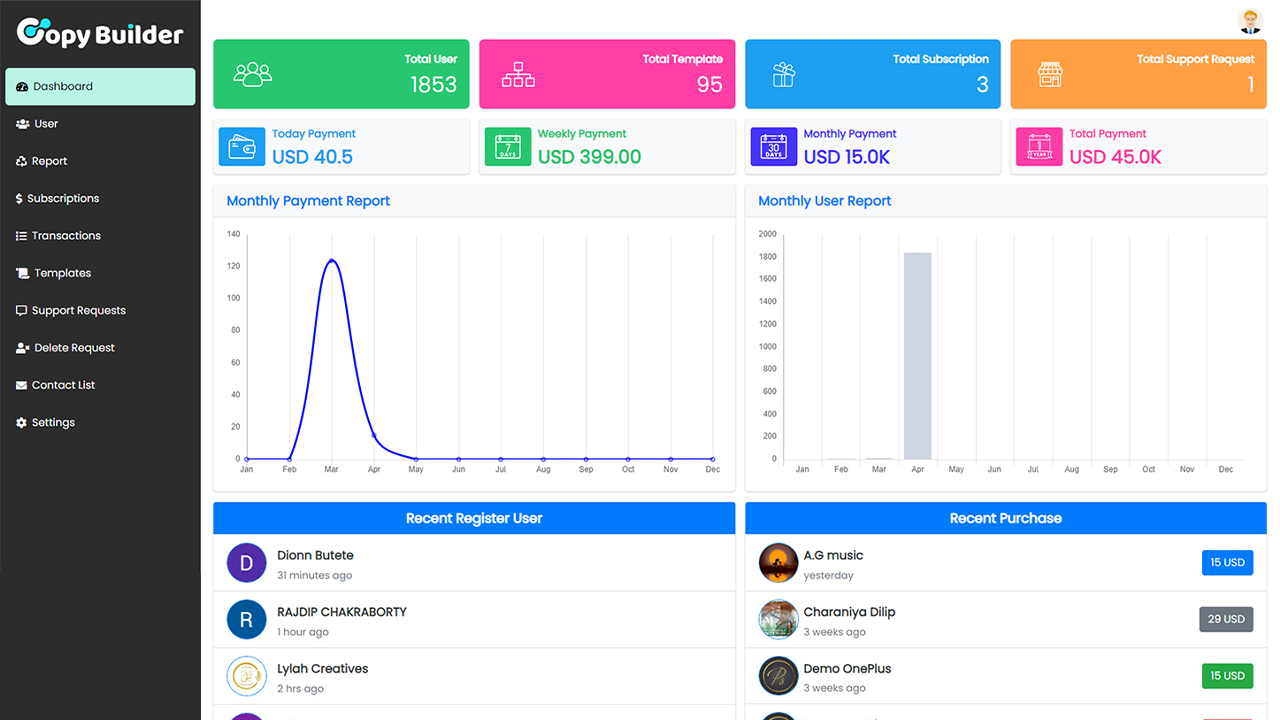Open the admin profile avatar menu
1280x720 pixels.
[1250, 21]
